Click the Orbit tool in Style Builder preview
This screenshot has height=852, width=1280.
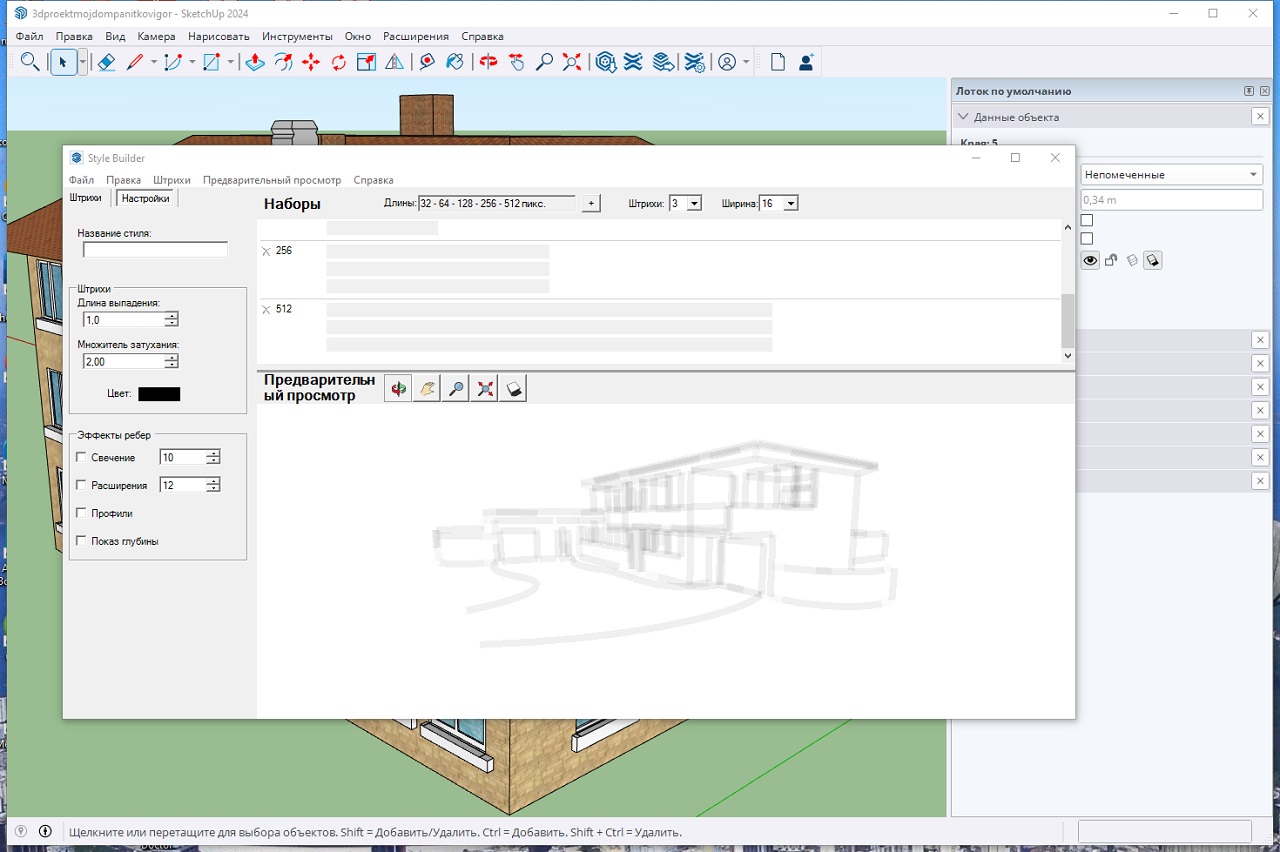pos(398,389)
